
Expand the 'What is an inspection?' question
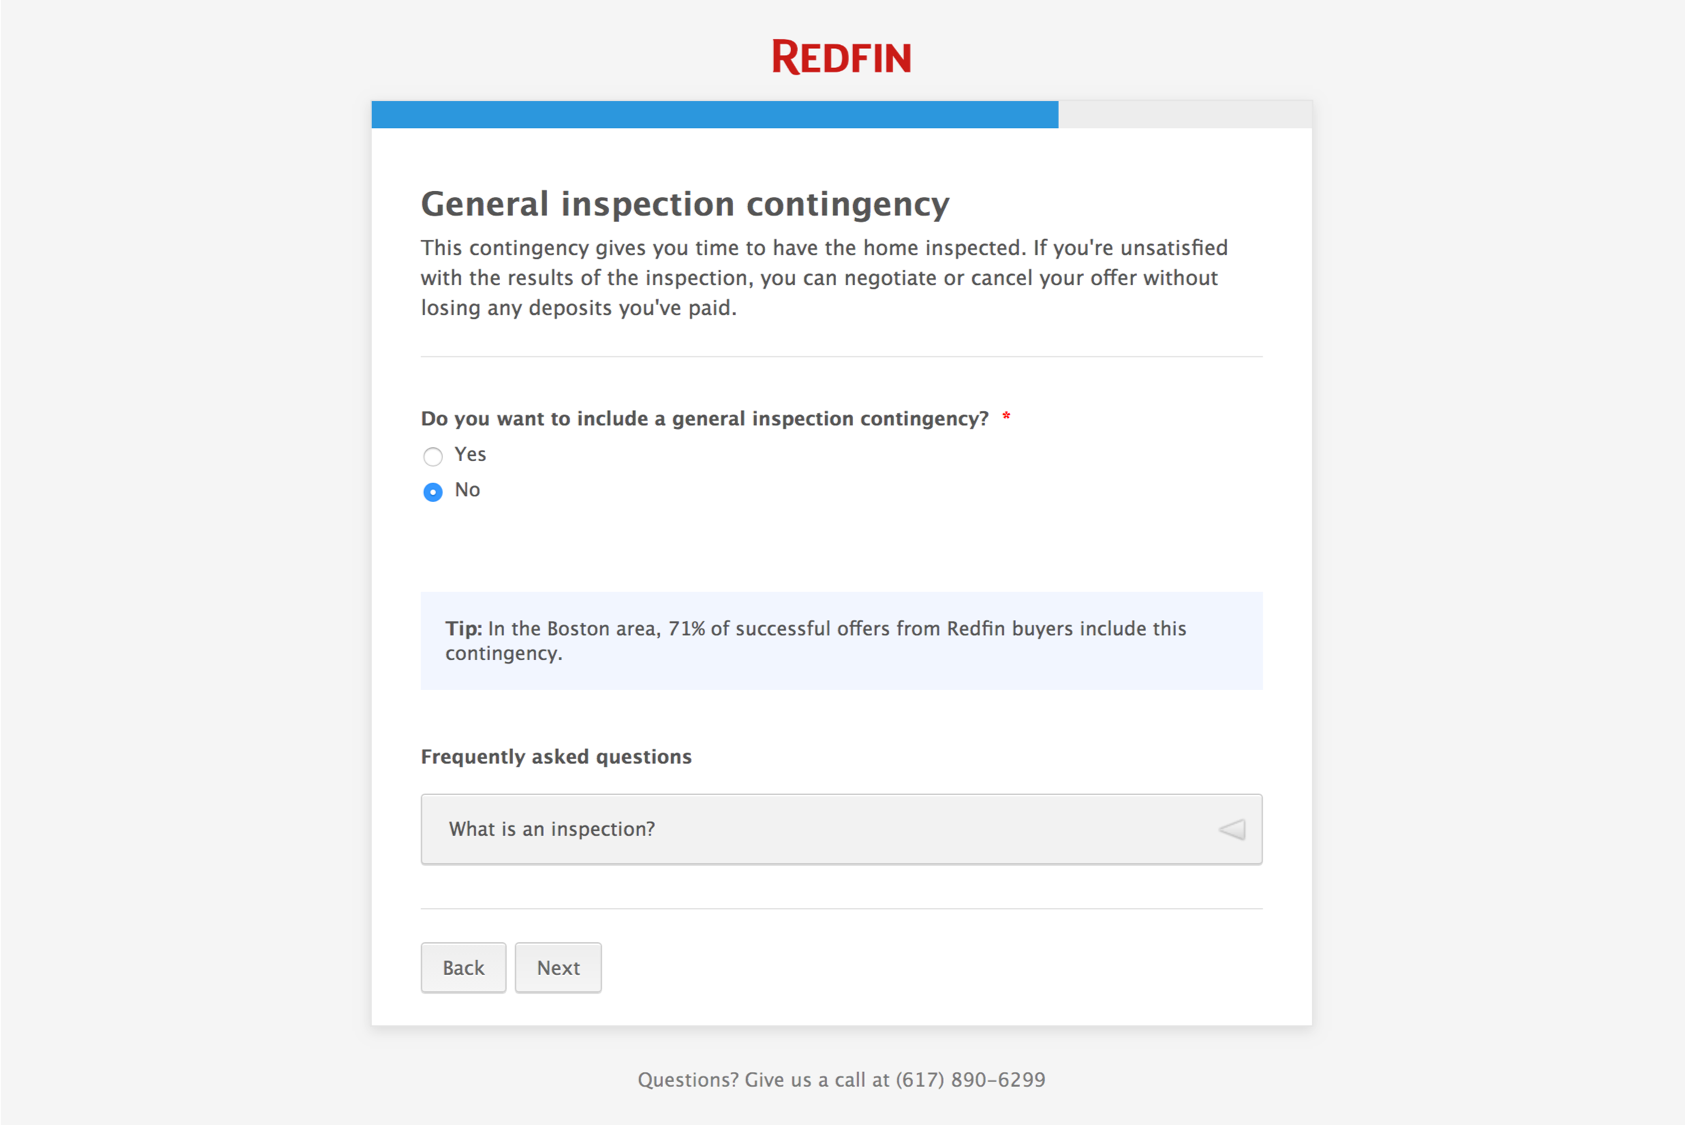click(x=841, y=829)
